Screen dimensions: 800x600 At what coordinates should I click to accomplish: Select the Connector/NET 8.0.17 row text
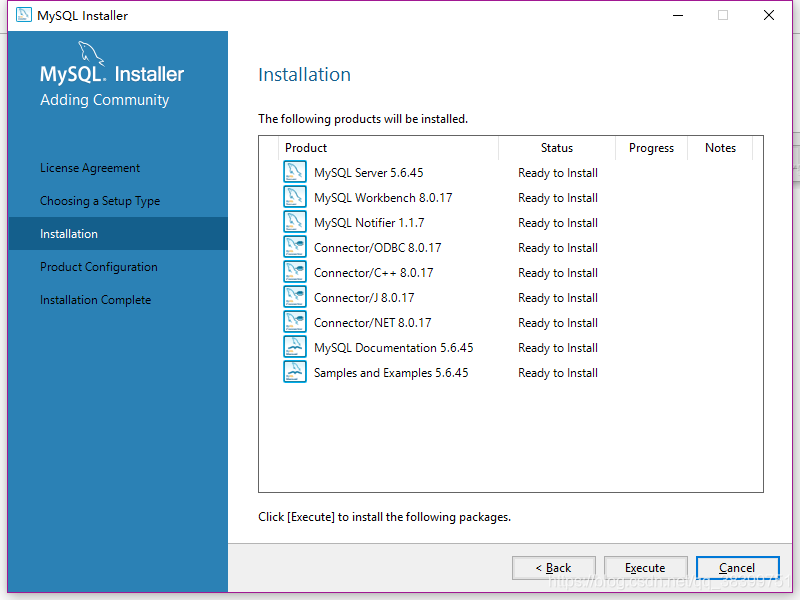tap(372, 323)
